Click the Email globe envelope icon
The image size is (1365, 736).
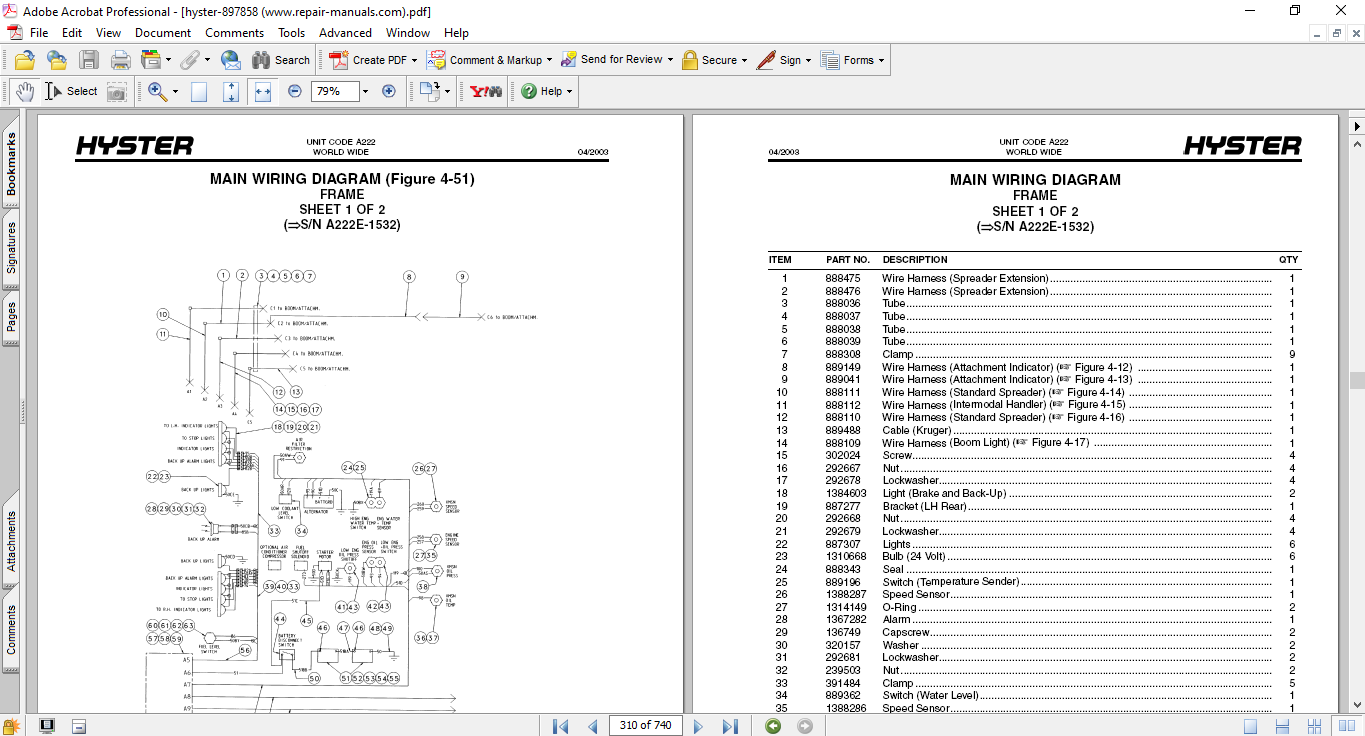click(231, 60)
